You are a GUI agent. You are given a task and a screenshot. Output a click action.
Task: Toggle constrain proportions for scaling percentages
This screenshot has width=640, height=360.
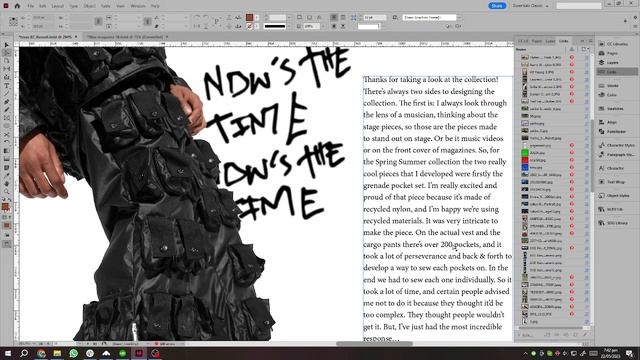click(x=148, y=22)
